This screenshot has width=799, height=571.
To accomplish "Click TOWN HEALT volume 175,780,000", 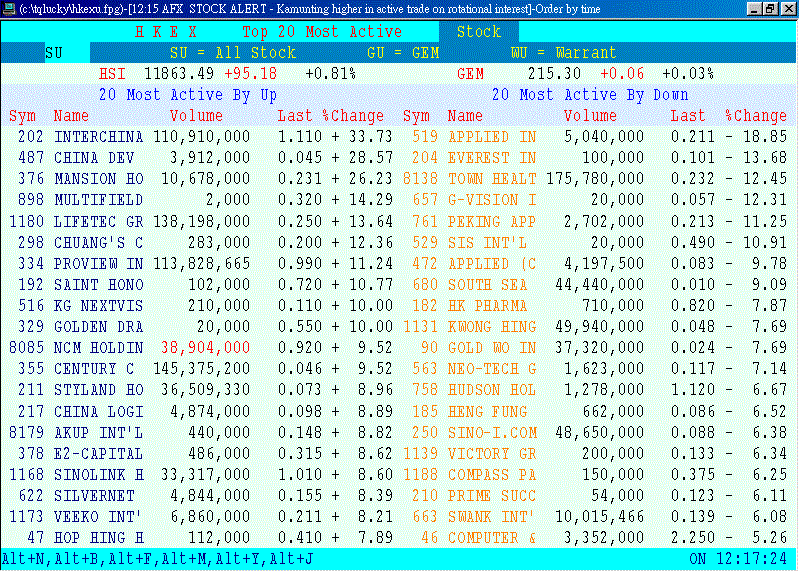I will (595, 179).
